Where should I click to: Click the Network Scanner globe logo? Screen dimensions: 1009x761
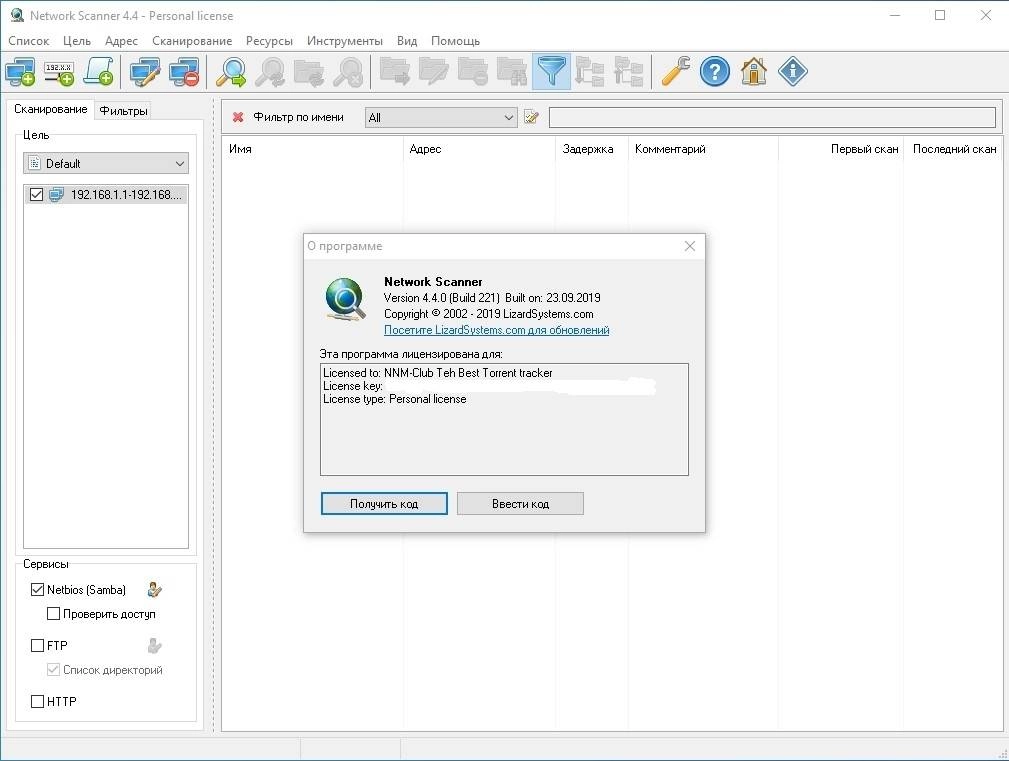coord(345,299)
